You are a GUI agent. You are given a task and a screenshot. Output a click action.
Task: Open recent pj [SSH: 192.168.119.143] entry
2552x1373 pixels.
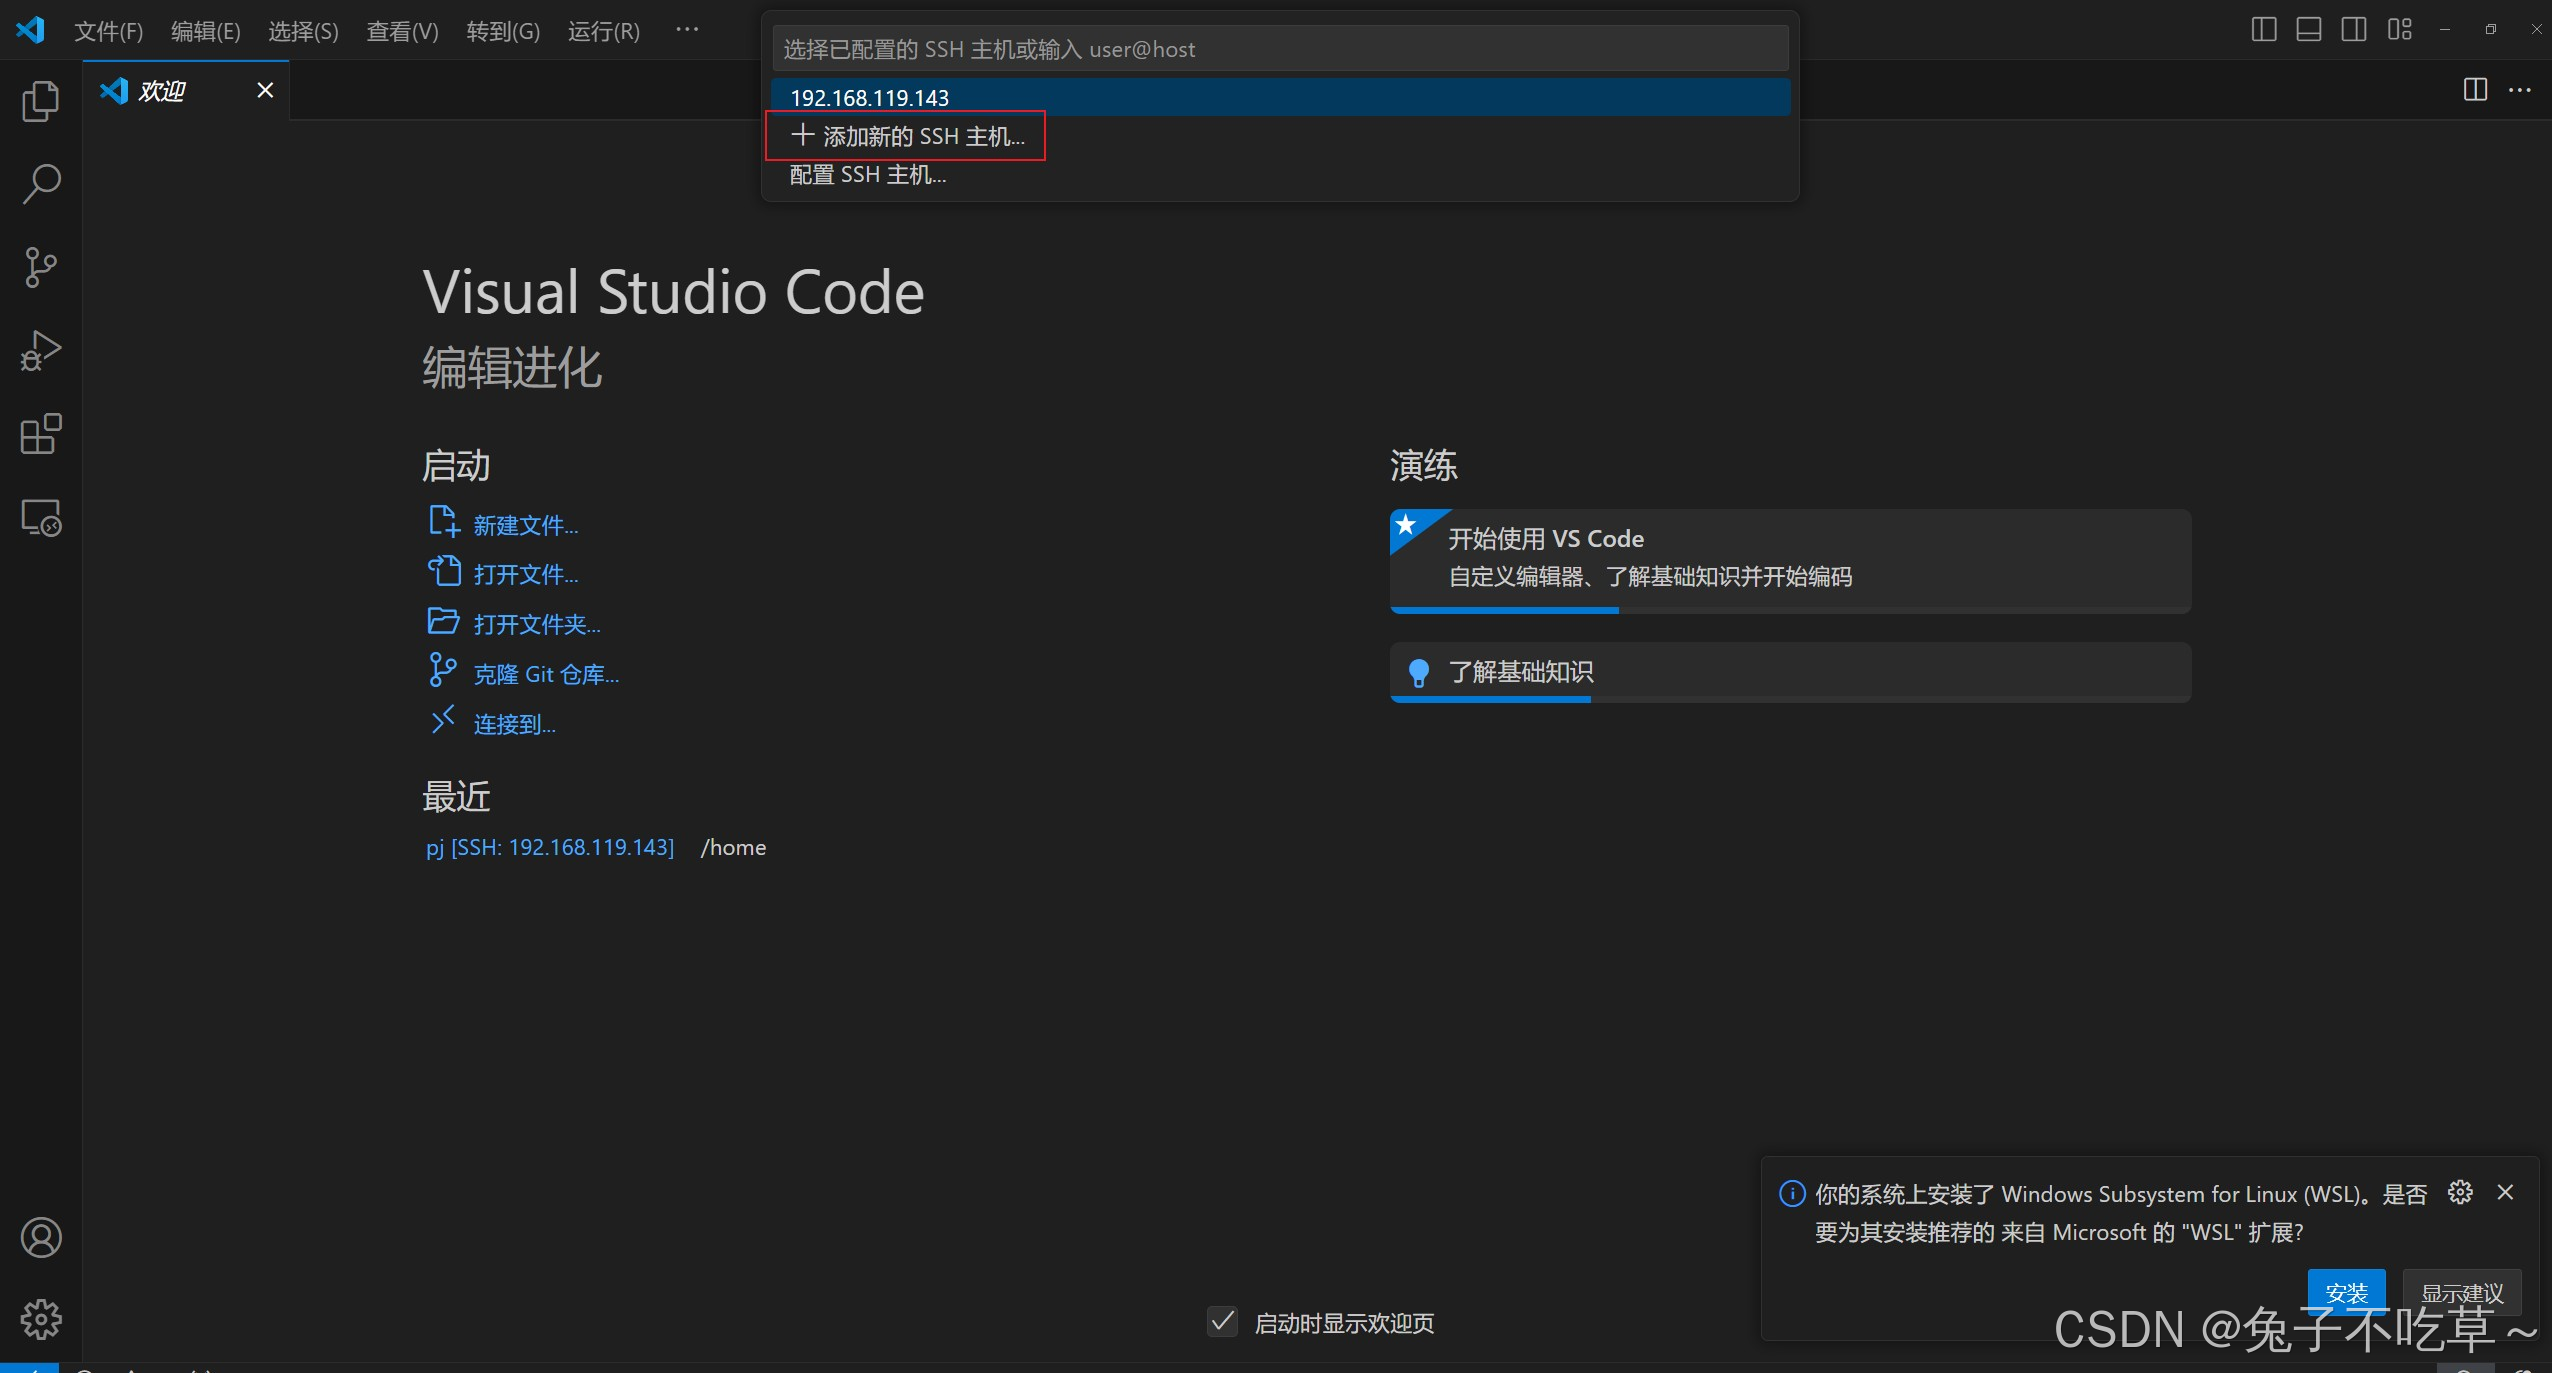pyautogui.click(x=550, y=847)
